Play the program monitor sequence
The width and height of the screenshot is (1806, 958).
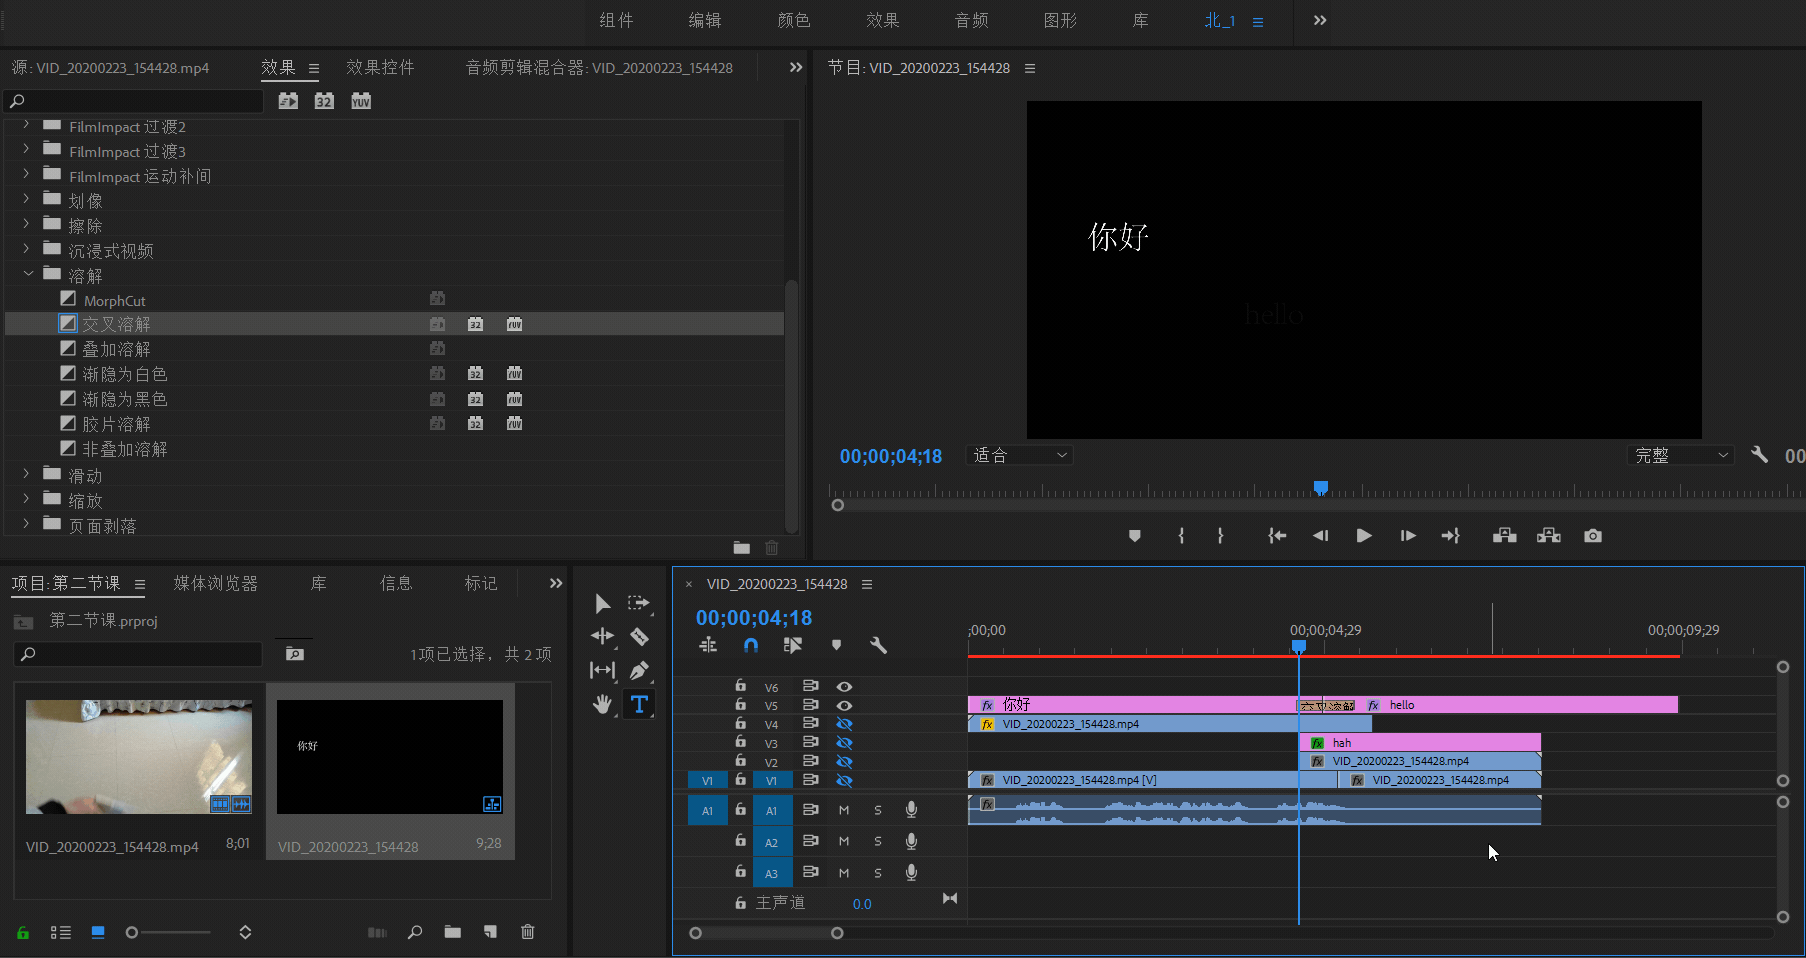(x=1363, y=536)
